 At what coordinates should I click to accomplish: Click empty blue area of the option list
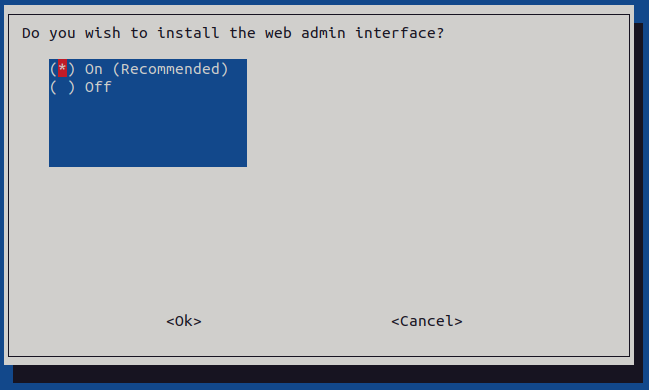(x=148, y=132)
